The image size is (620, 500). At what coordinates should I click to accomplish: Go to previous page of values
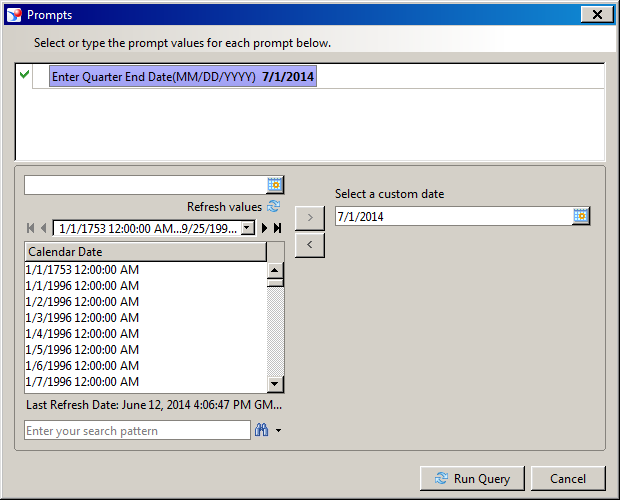[43, 228]
